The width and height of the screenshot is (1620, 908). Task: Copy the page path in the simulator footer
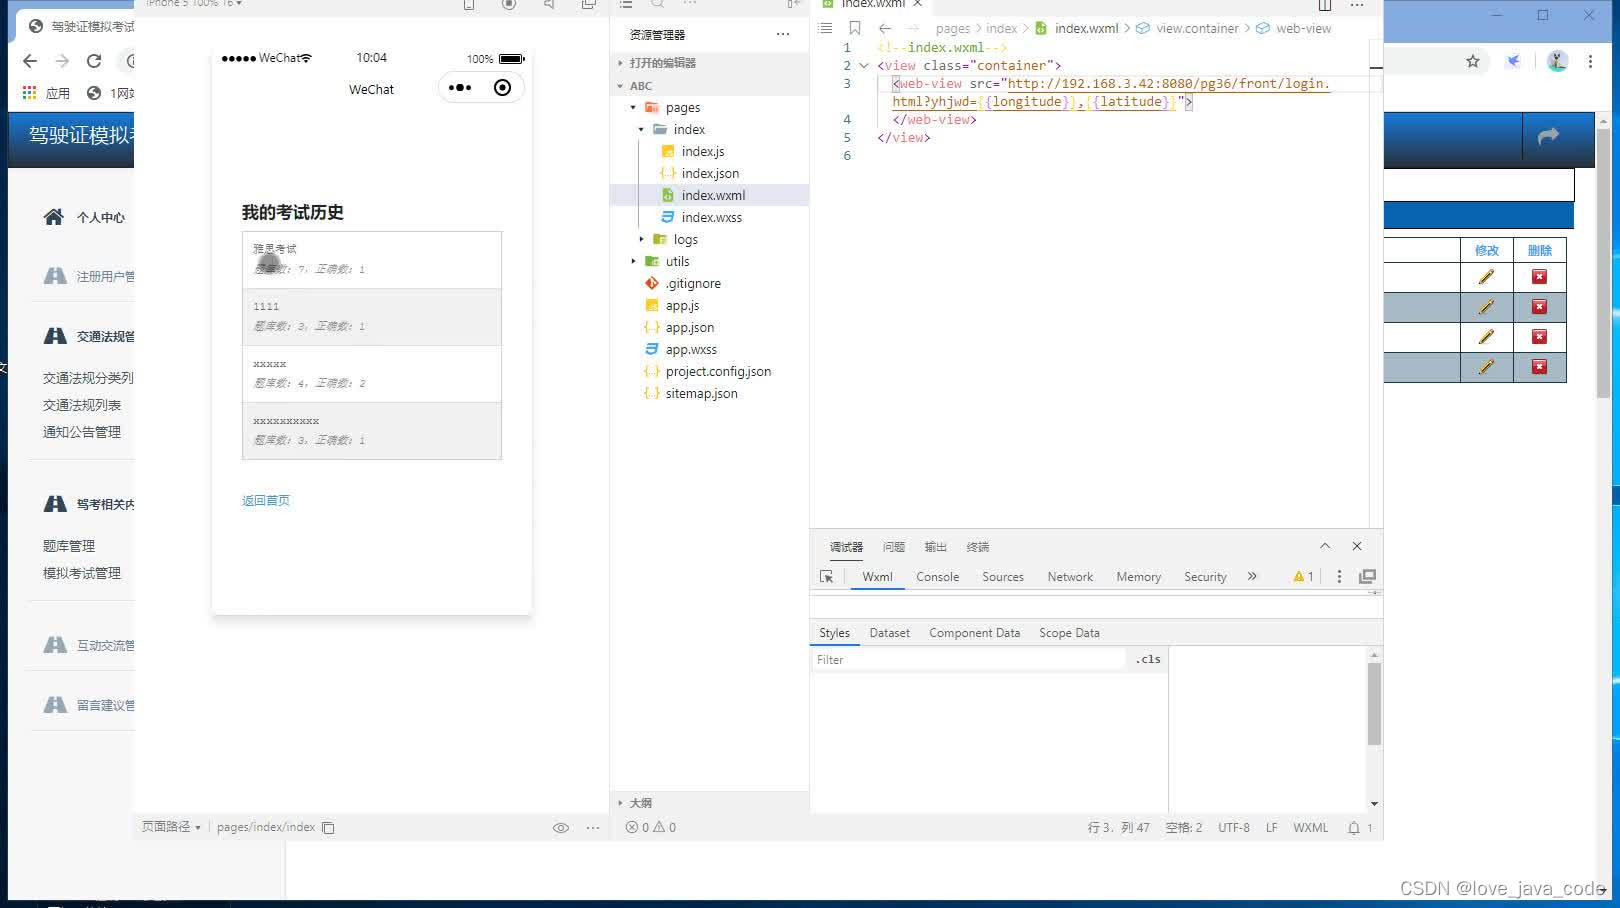coord(328,828)
